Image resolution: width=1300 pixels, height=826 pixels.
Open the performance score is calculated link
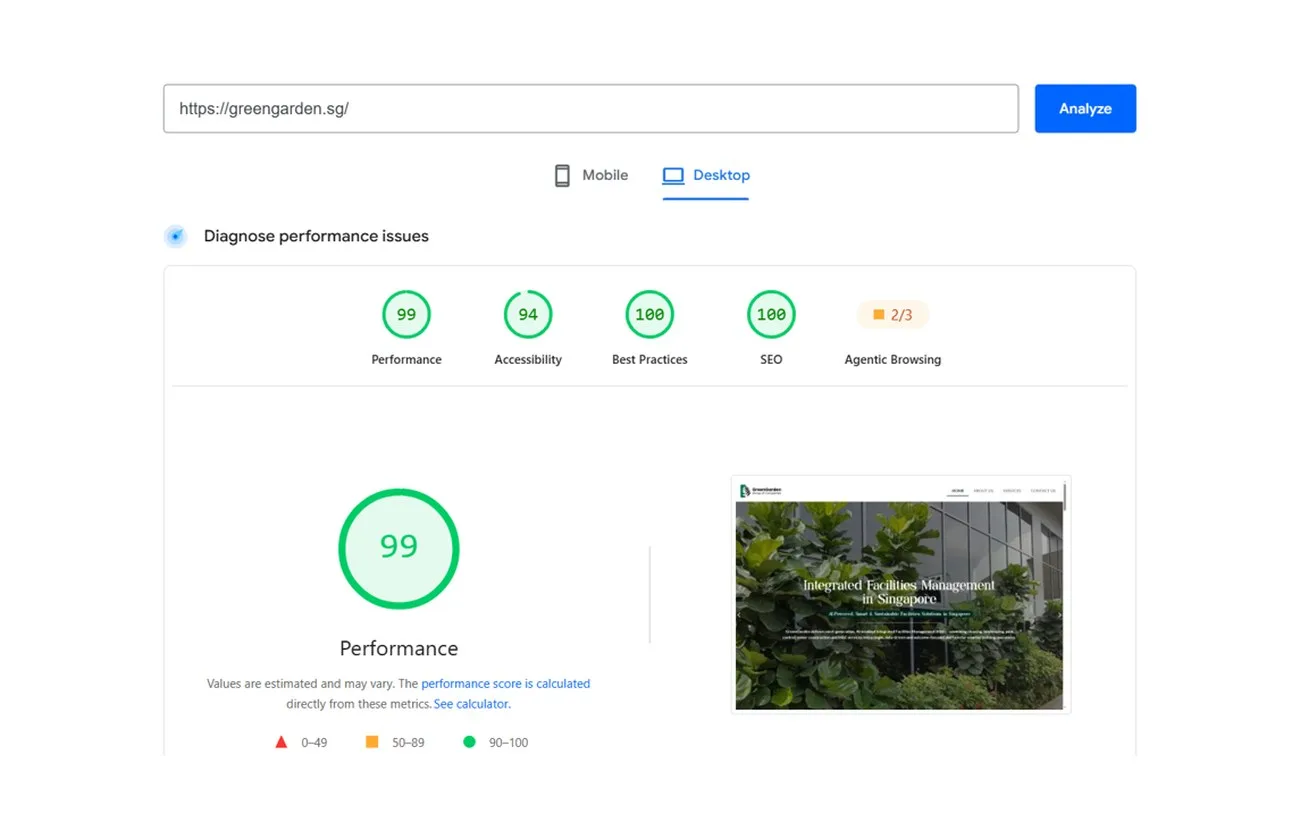[x=506, y=684]
